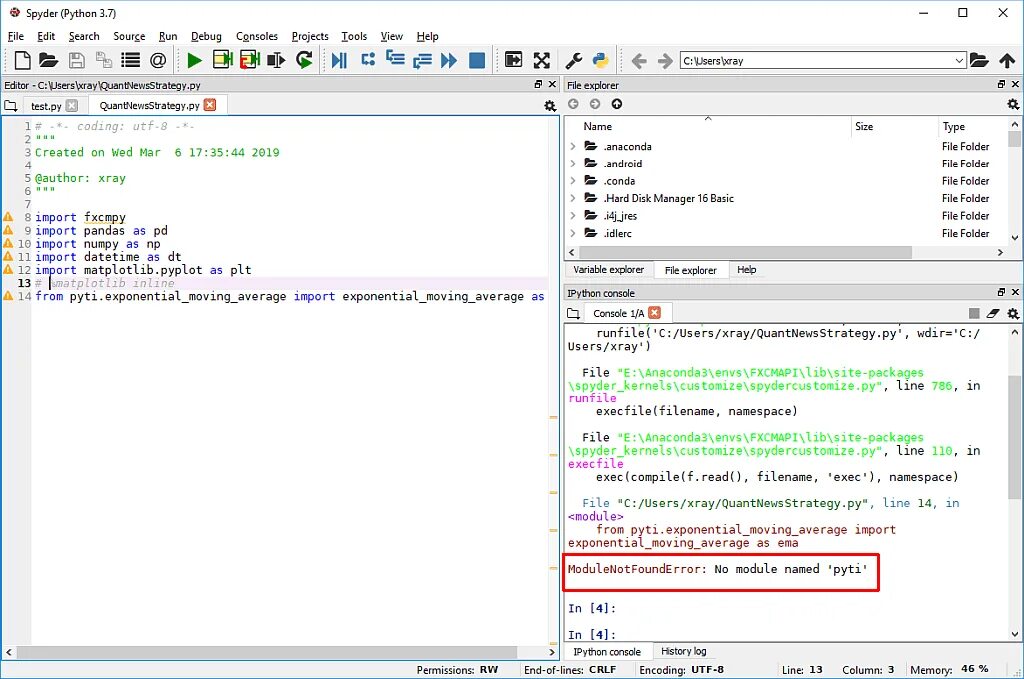The width and height of the screenshot is (1024, 679).
Task: Click IPython console vertical scrollbar
Action: 1014,437
